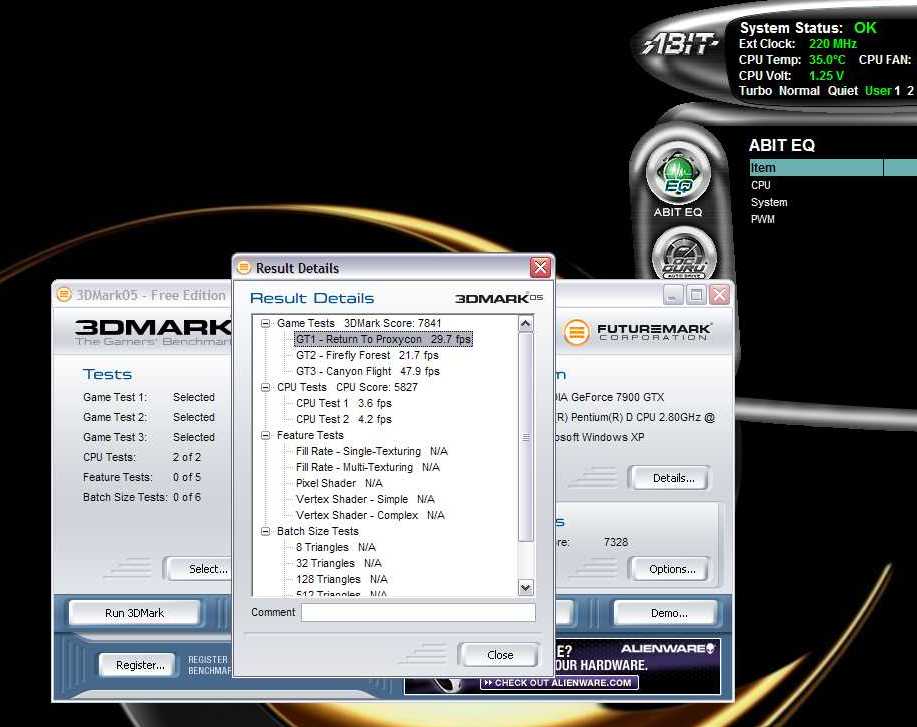Select Vertex Shader - Simple row
Image resolution: width=917 pixels, height=727 pixels.
coord(365,499)
